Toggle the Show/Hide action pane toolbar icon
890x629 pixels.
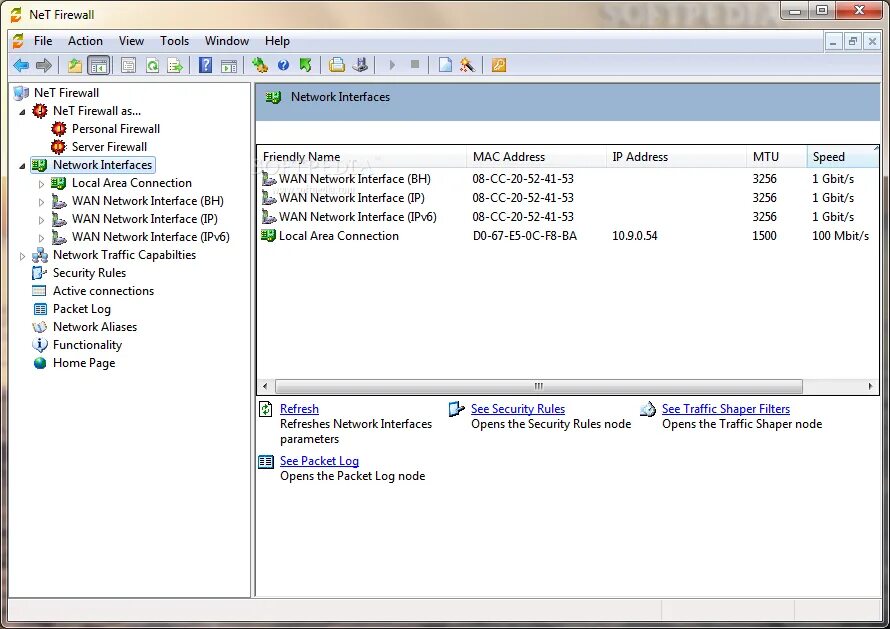tap(229, 65)
